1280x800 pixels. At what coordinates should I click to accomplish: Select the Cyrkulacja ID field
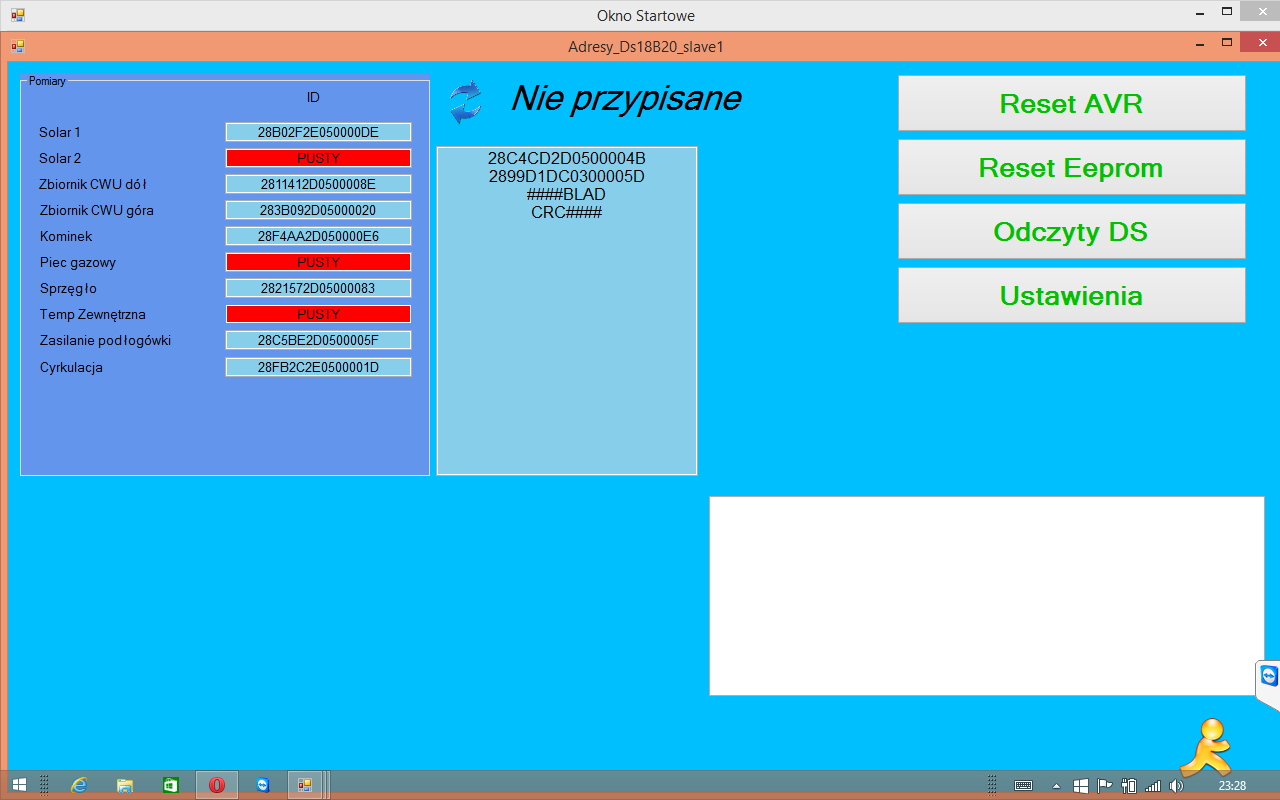[318, 367]
